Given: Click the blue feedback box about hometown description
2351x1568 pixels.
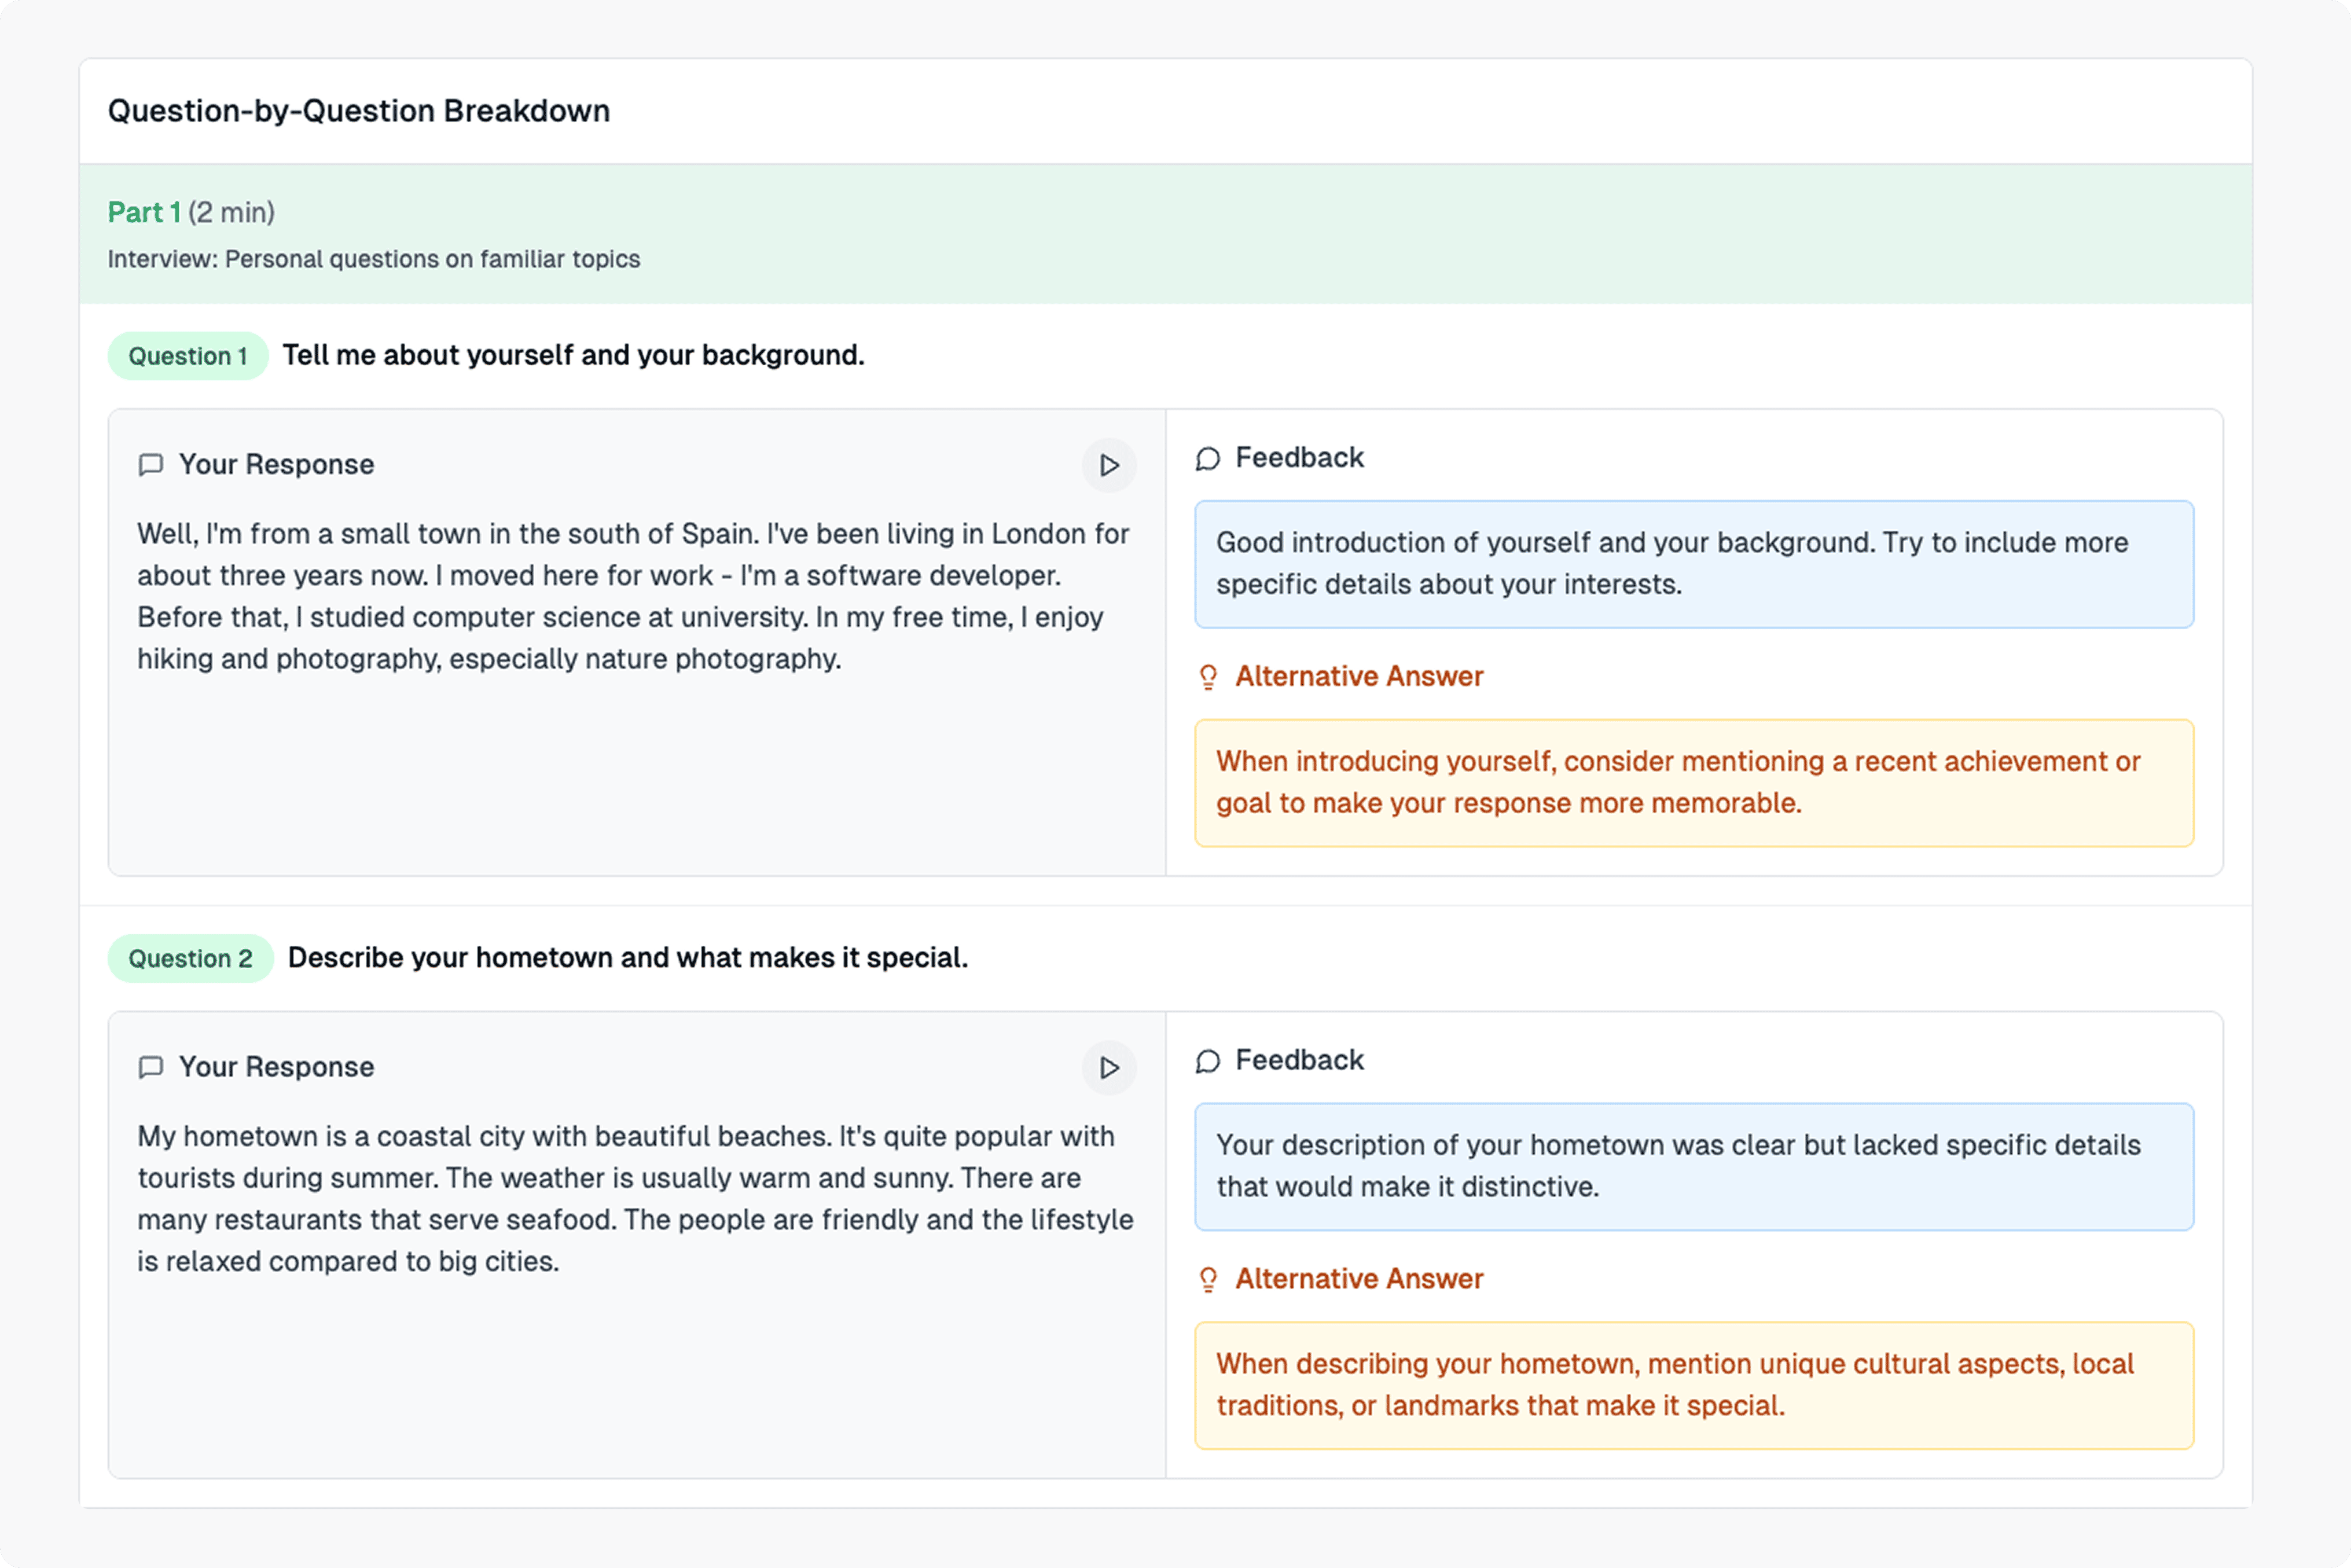Looking at the screenshot, I should [x=1693, y=1166].
